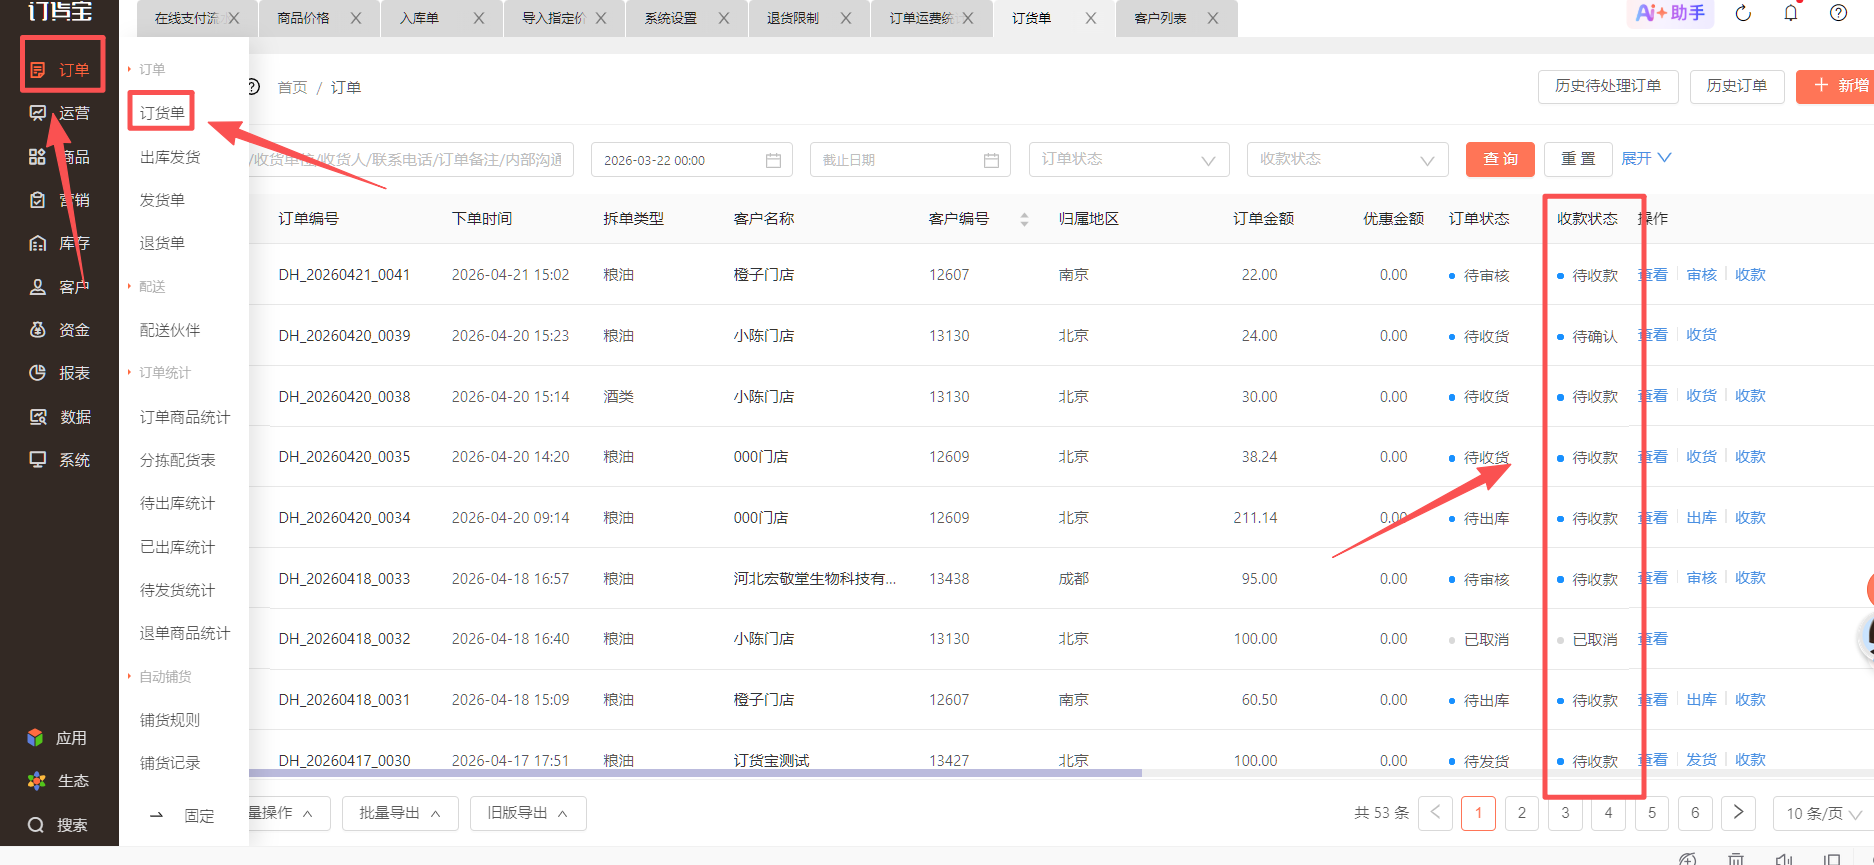Close the 商品价格 tab

(x=356, y=18)
